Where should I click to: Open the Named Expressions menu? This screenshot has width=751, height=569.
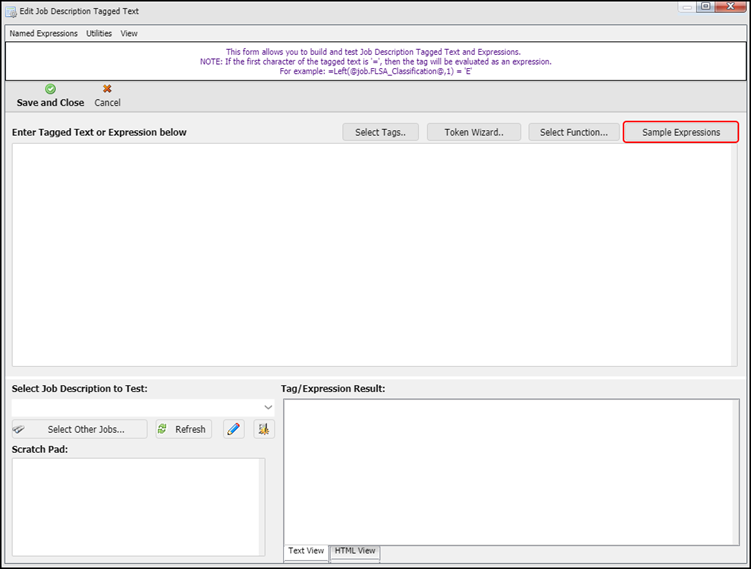pyautogui.click(x=43, y=33)
